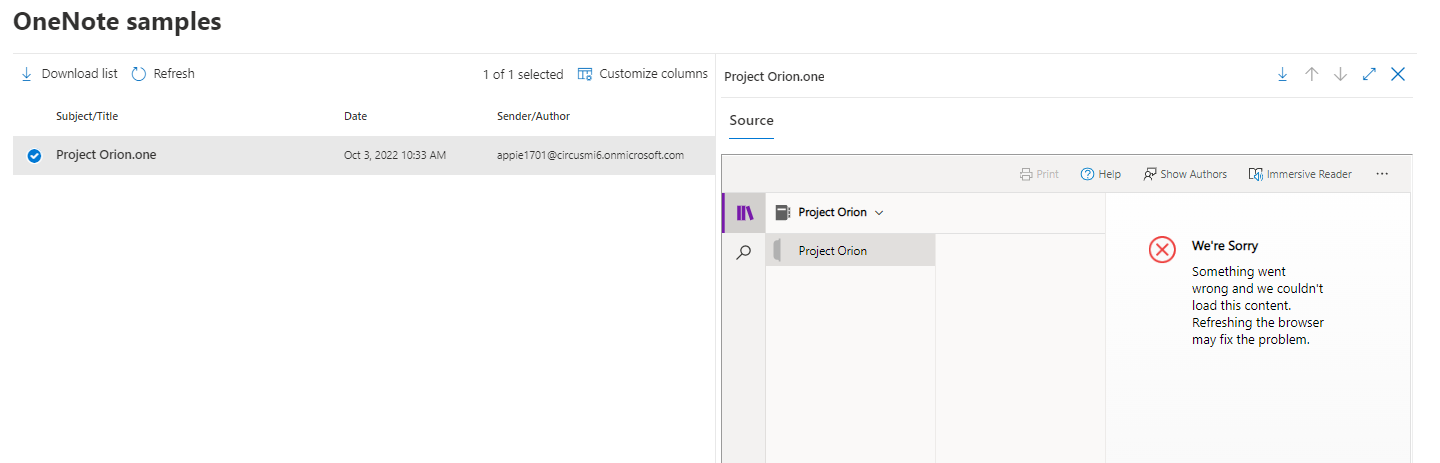1440x463 pixels.
Task: Expand the preview pane to full screen
Action: 1370,75
